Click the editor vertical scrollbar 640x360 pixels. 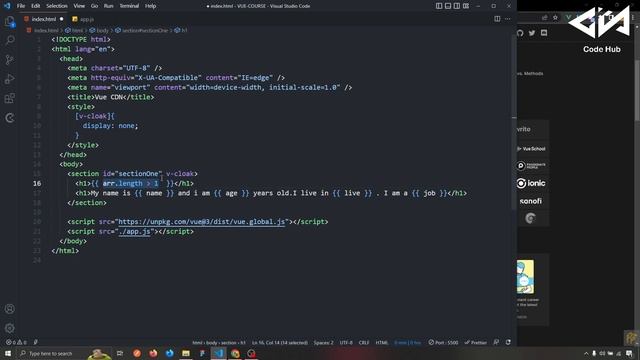513,122
